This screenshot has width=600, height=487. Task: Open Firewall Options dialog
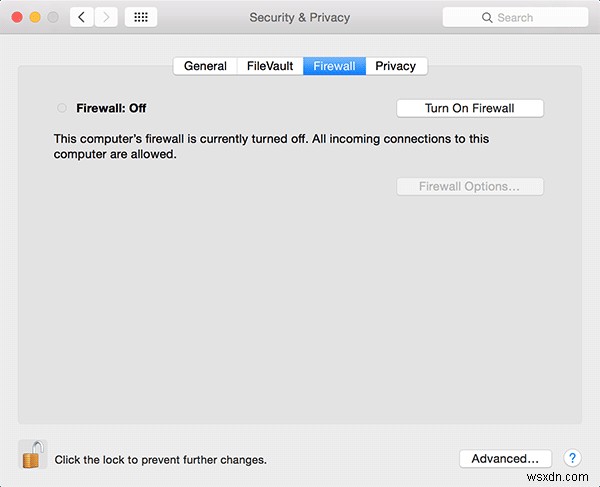[x=470, y=187]
